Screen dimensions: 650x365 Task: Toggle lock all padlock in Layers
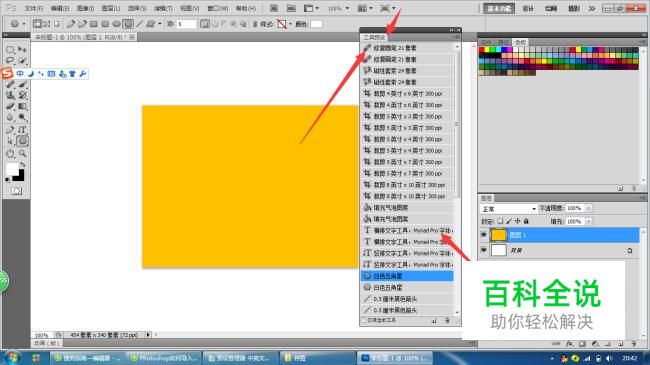coord(526,221)
